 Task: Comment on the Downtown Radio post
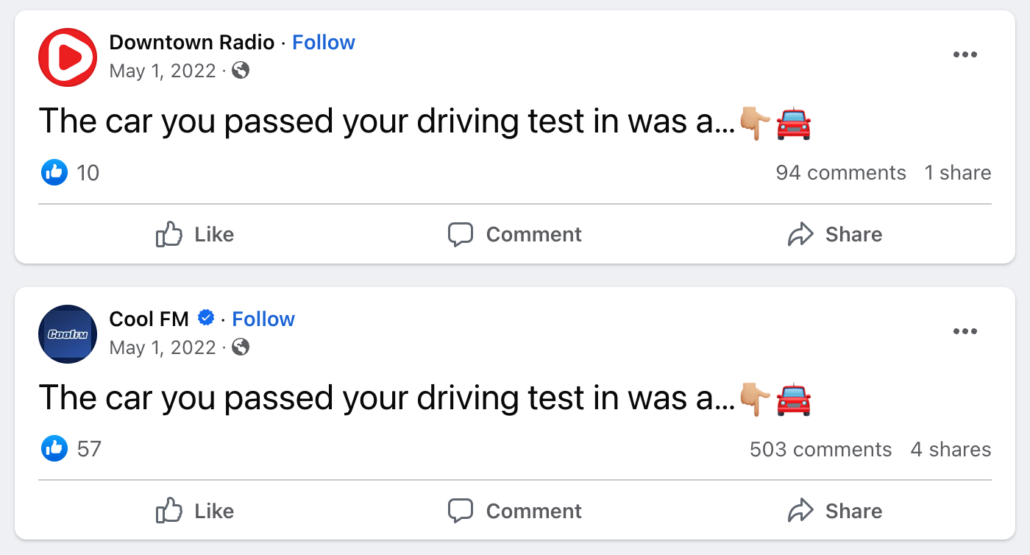tap(514, 235)
